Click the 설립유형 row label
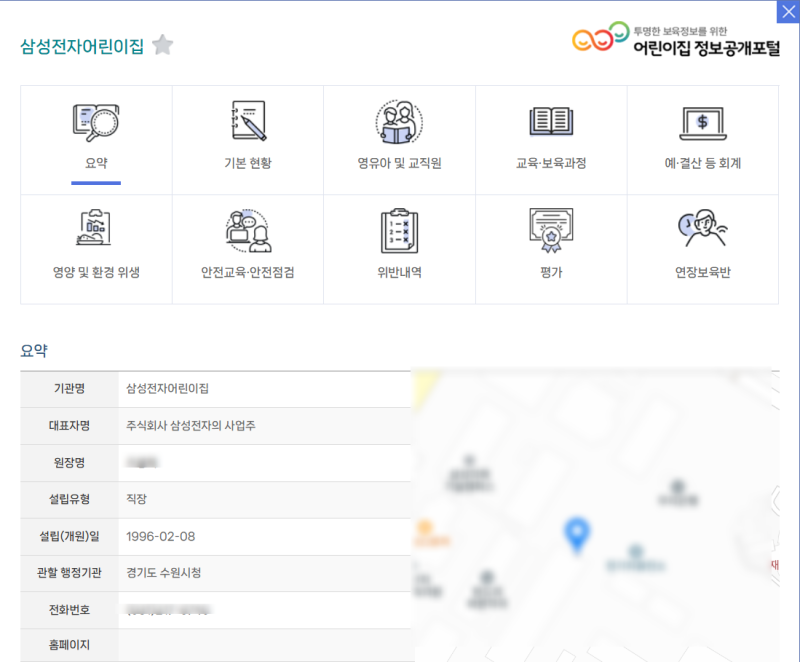Viewport: 800px width, 662px height. coord(69,499)
